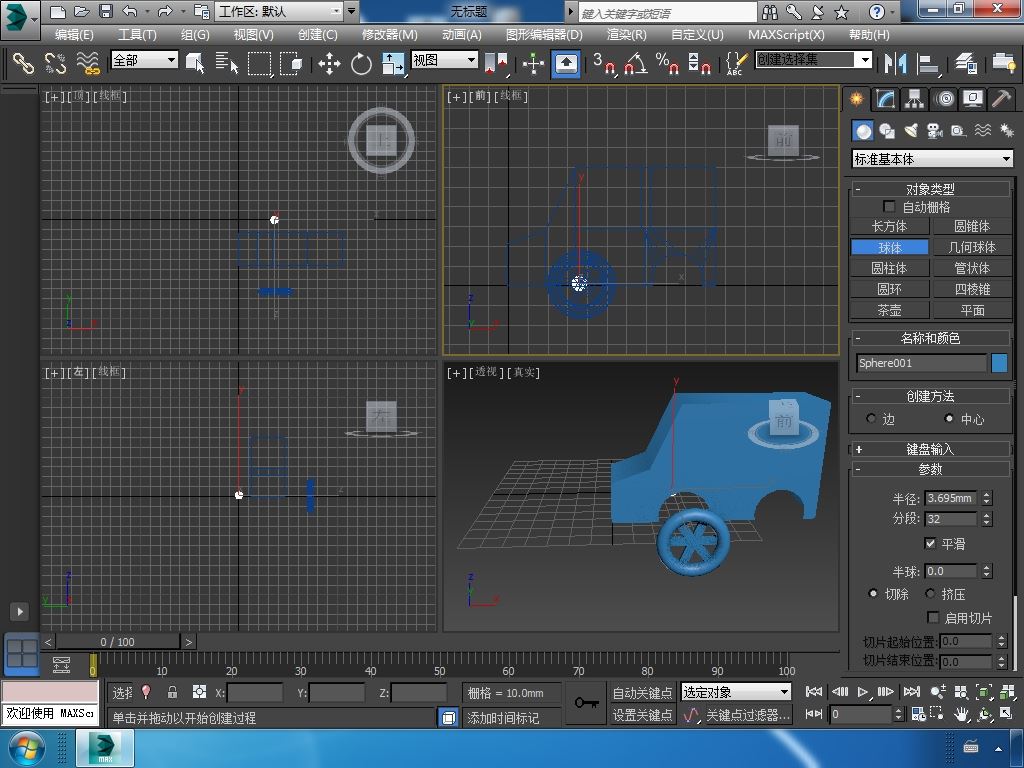Toggle Window/Crossing selection mode
The width and height of the screenshot is (1024, 768).
(291, 63)
